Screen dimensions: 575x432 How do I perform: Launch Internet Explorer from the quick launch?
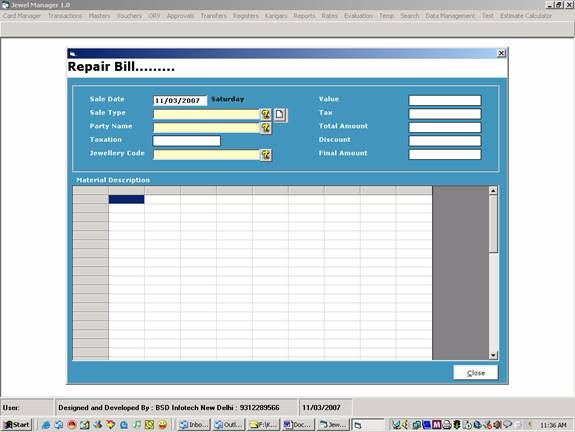coord(46,425)
